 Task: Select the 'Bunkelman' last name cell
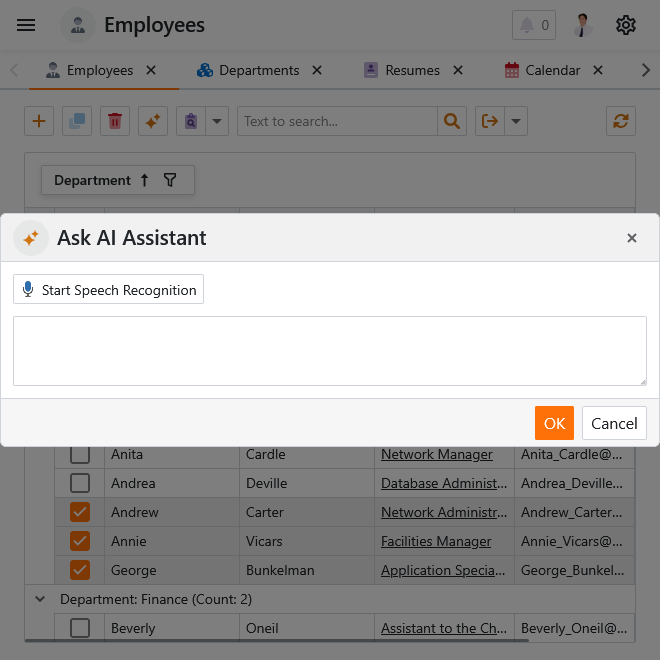point(307,570)
